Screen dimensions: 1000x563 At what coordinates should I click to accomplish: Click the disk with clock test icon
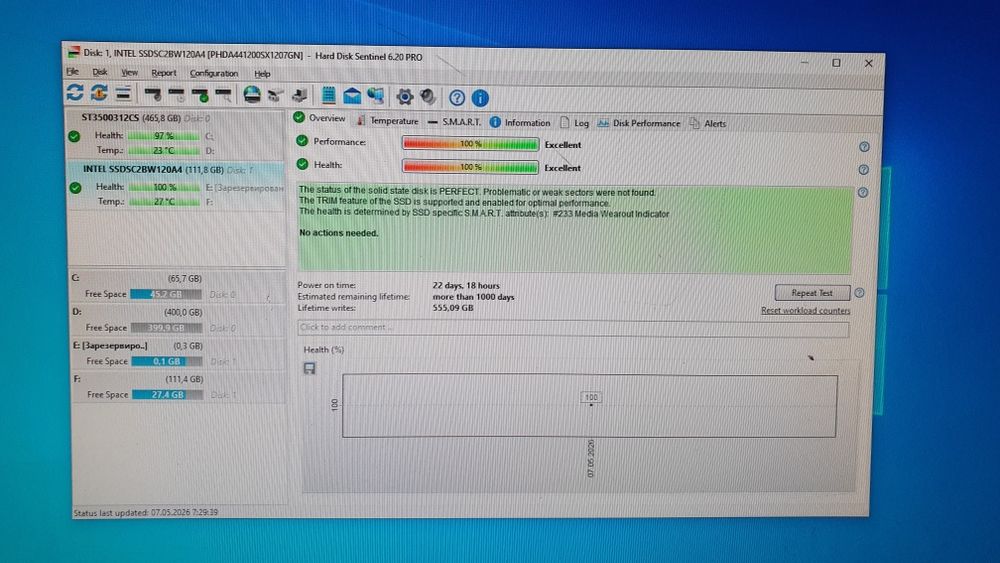click(177, 96)
